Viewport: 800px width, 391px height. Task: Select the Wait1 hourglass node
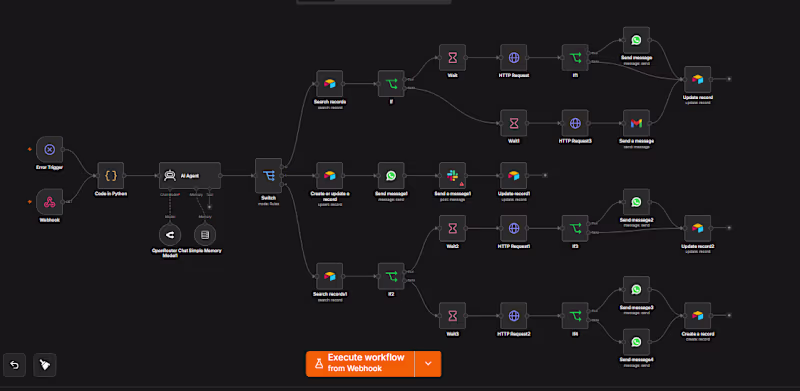tap(514, 123)
